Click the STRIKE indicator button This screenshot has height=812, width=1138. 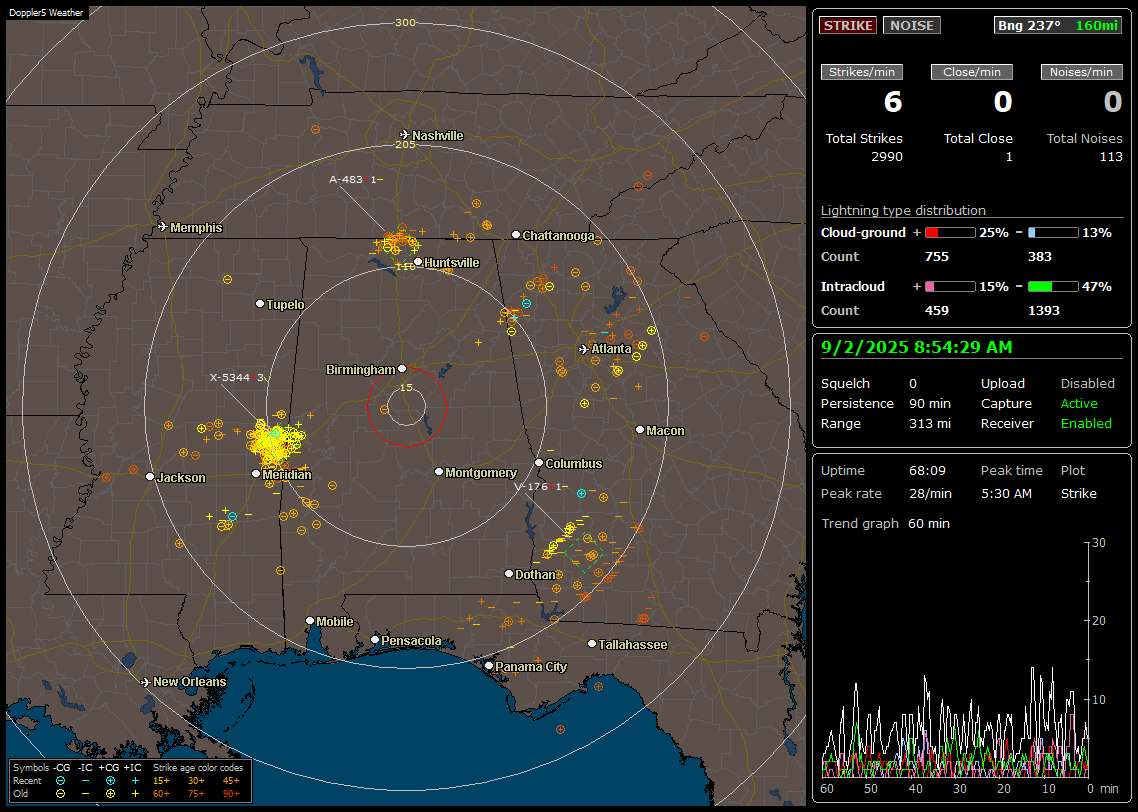pyautogui.click(x=848, y=25)
